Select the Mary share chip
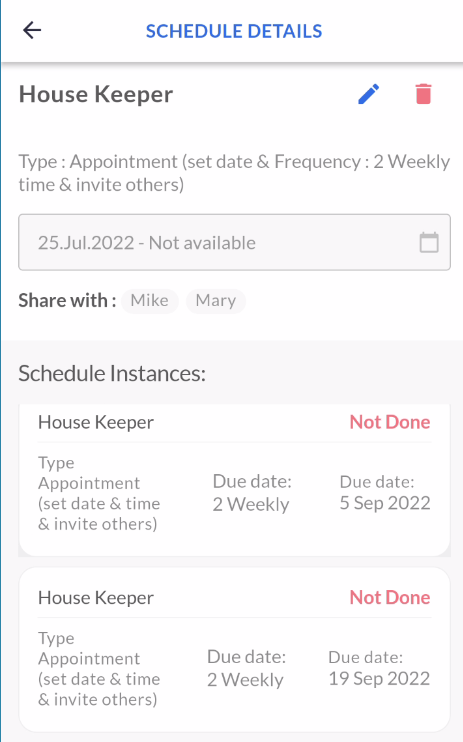 pyautogui.click(x=216, y=301)
